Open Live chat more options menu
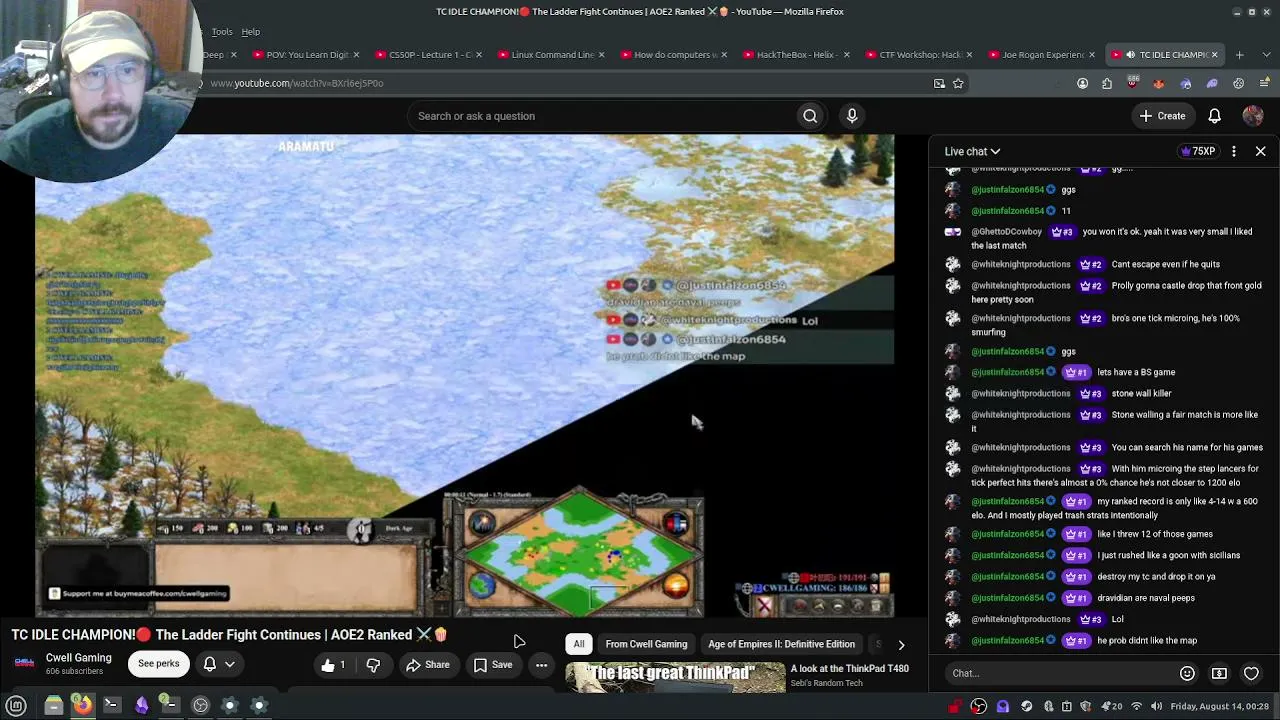 coord(1234,151)
